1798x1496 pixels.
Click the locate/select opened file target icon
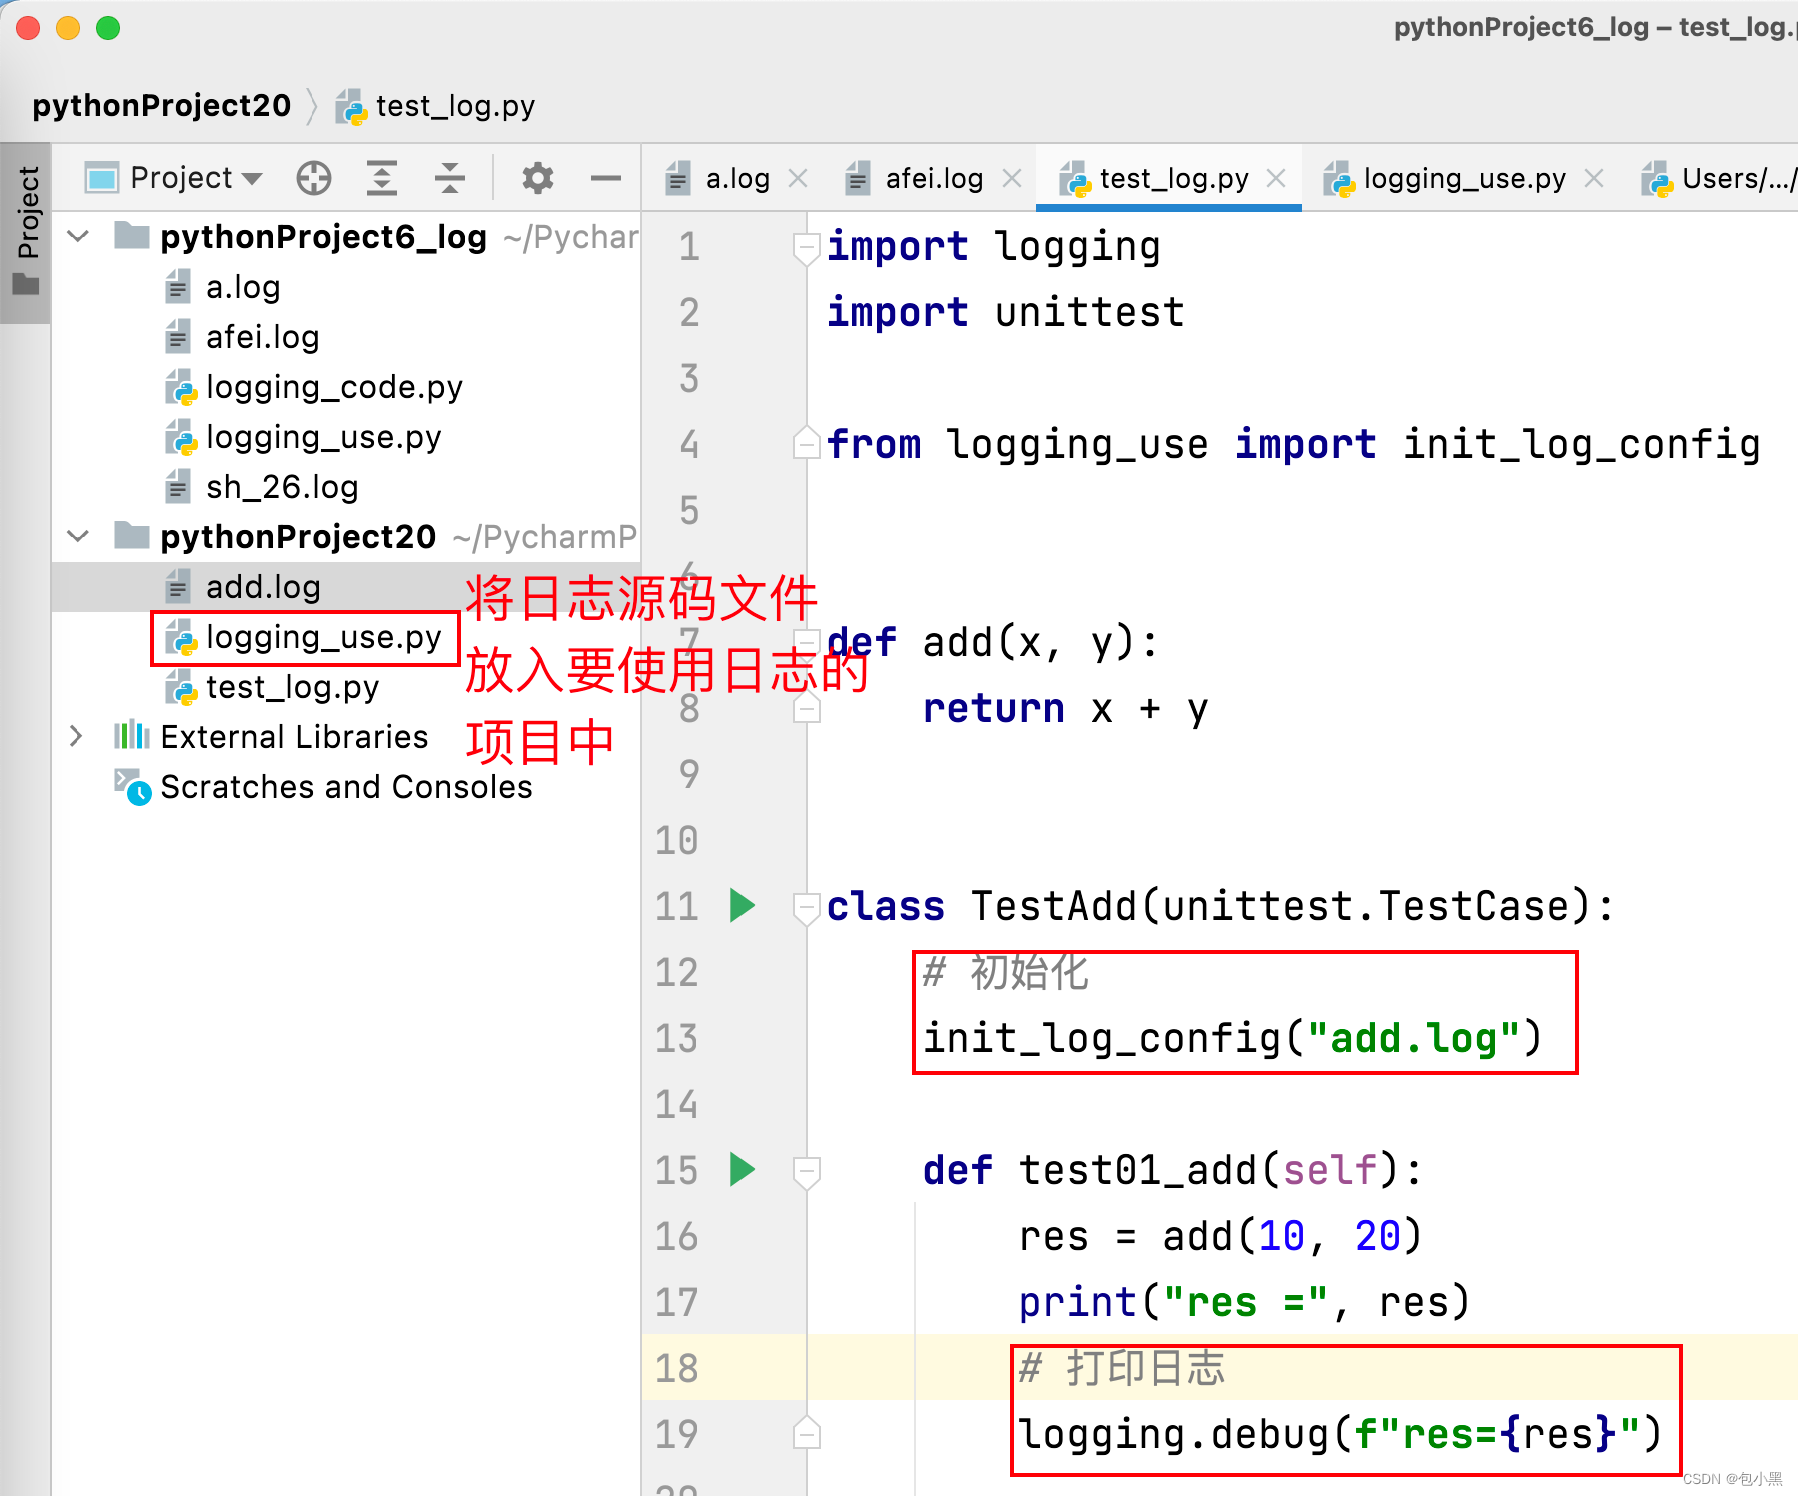coord(314,178)
